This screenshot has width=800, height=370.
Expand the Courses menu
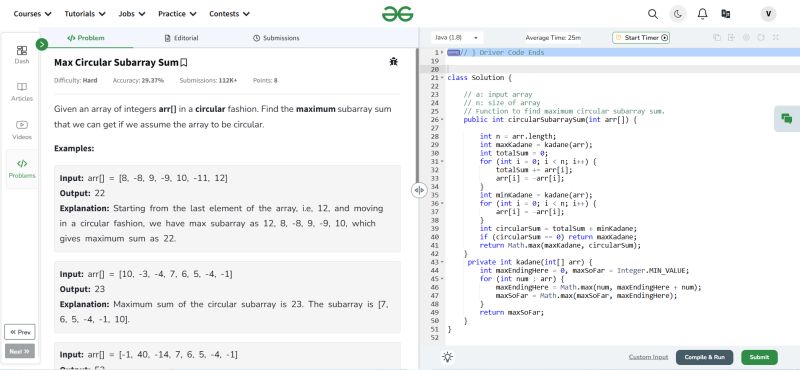click(x=32, y=14)
